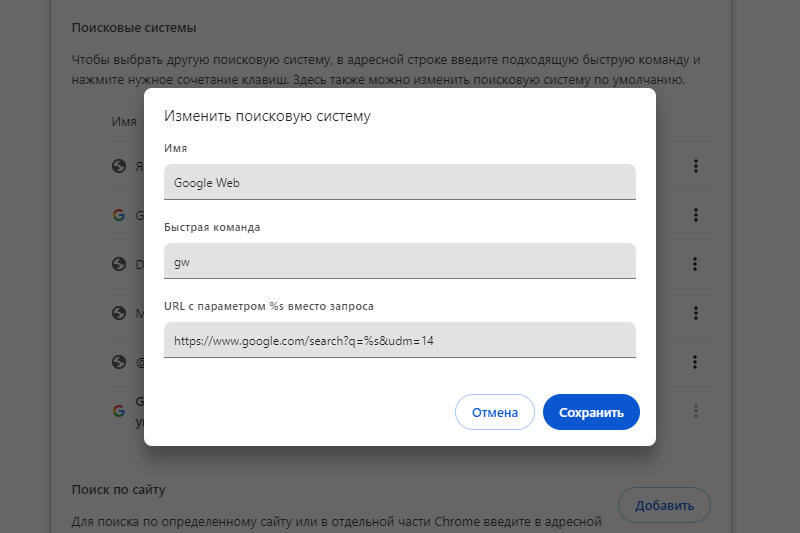Click the Добавить button under Поиск по сайту
Image resolution: width=800 pixels, height=533 pixels.
[x=664, y=505]
